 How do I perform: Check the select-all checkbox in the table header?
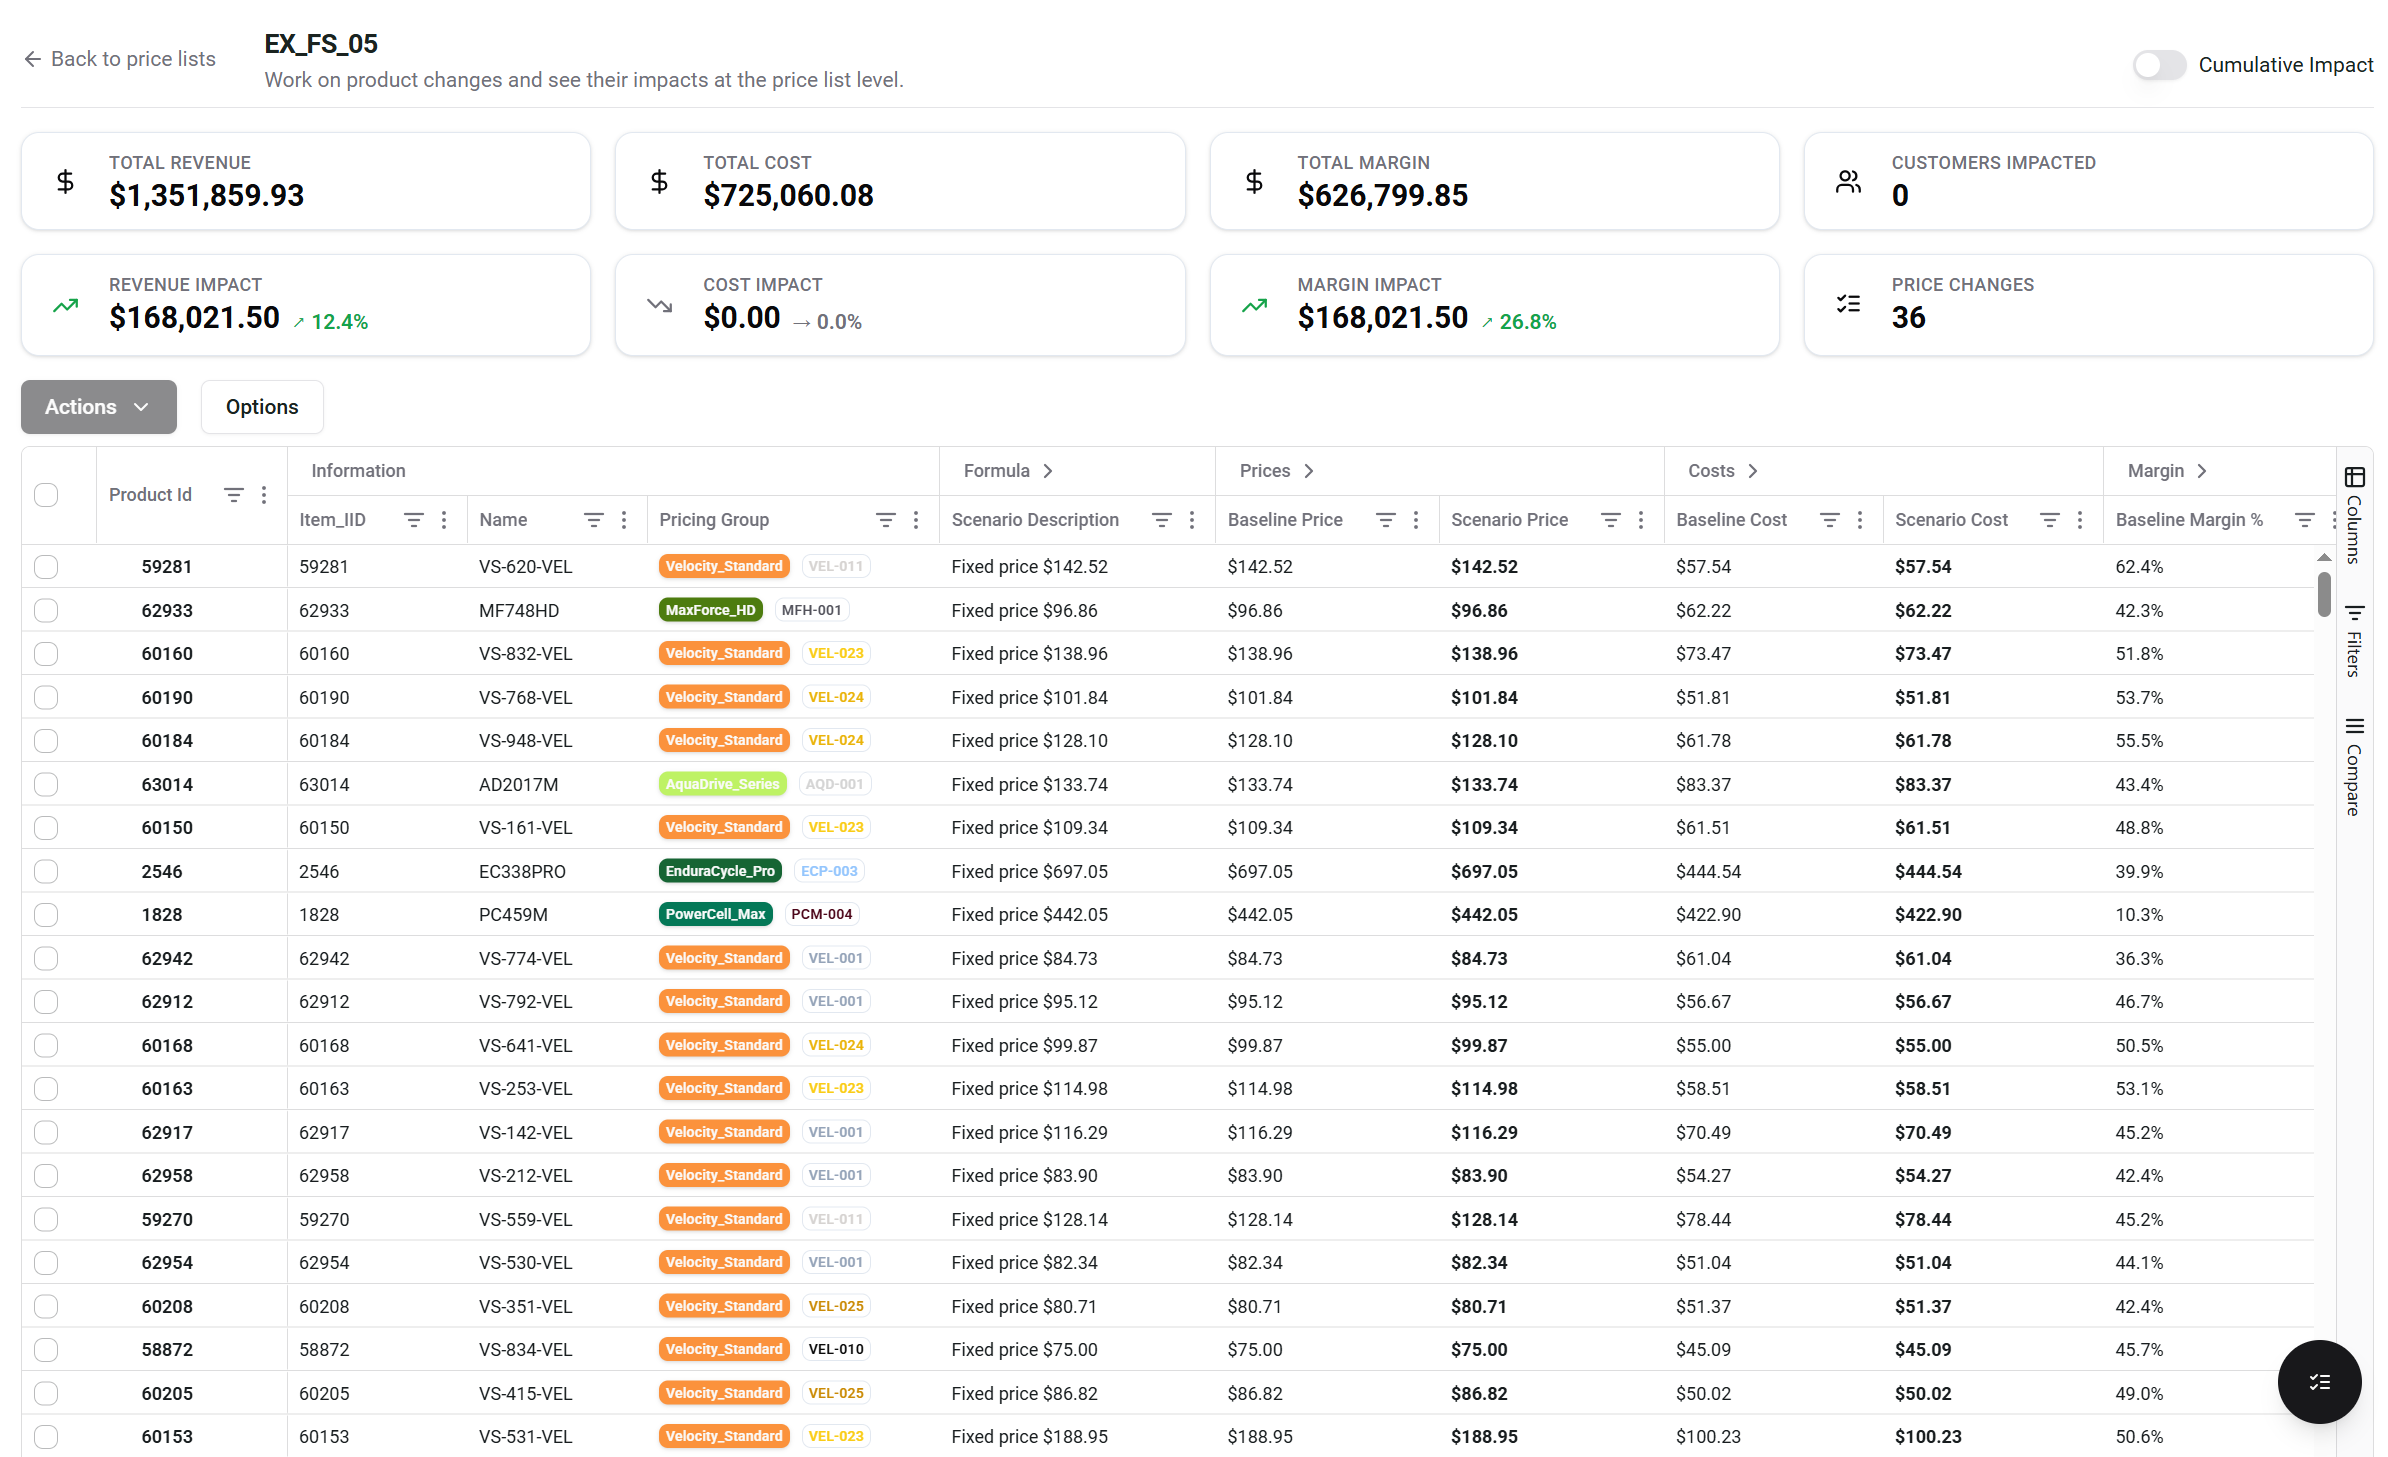tap(46, 494)
